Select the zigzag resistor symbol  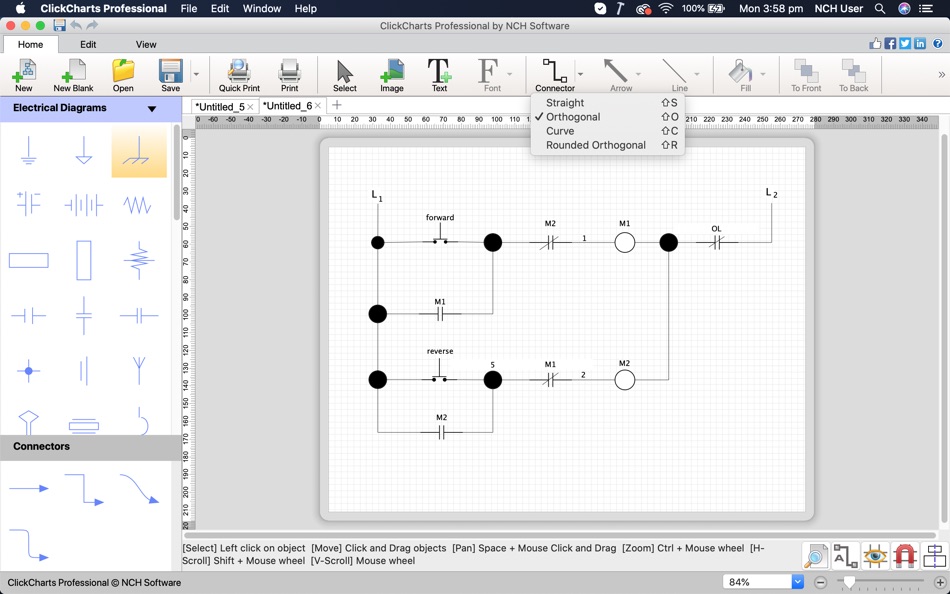[x=138, y=205]
